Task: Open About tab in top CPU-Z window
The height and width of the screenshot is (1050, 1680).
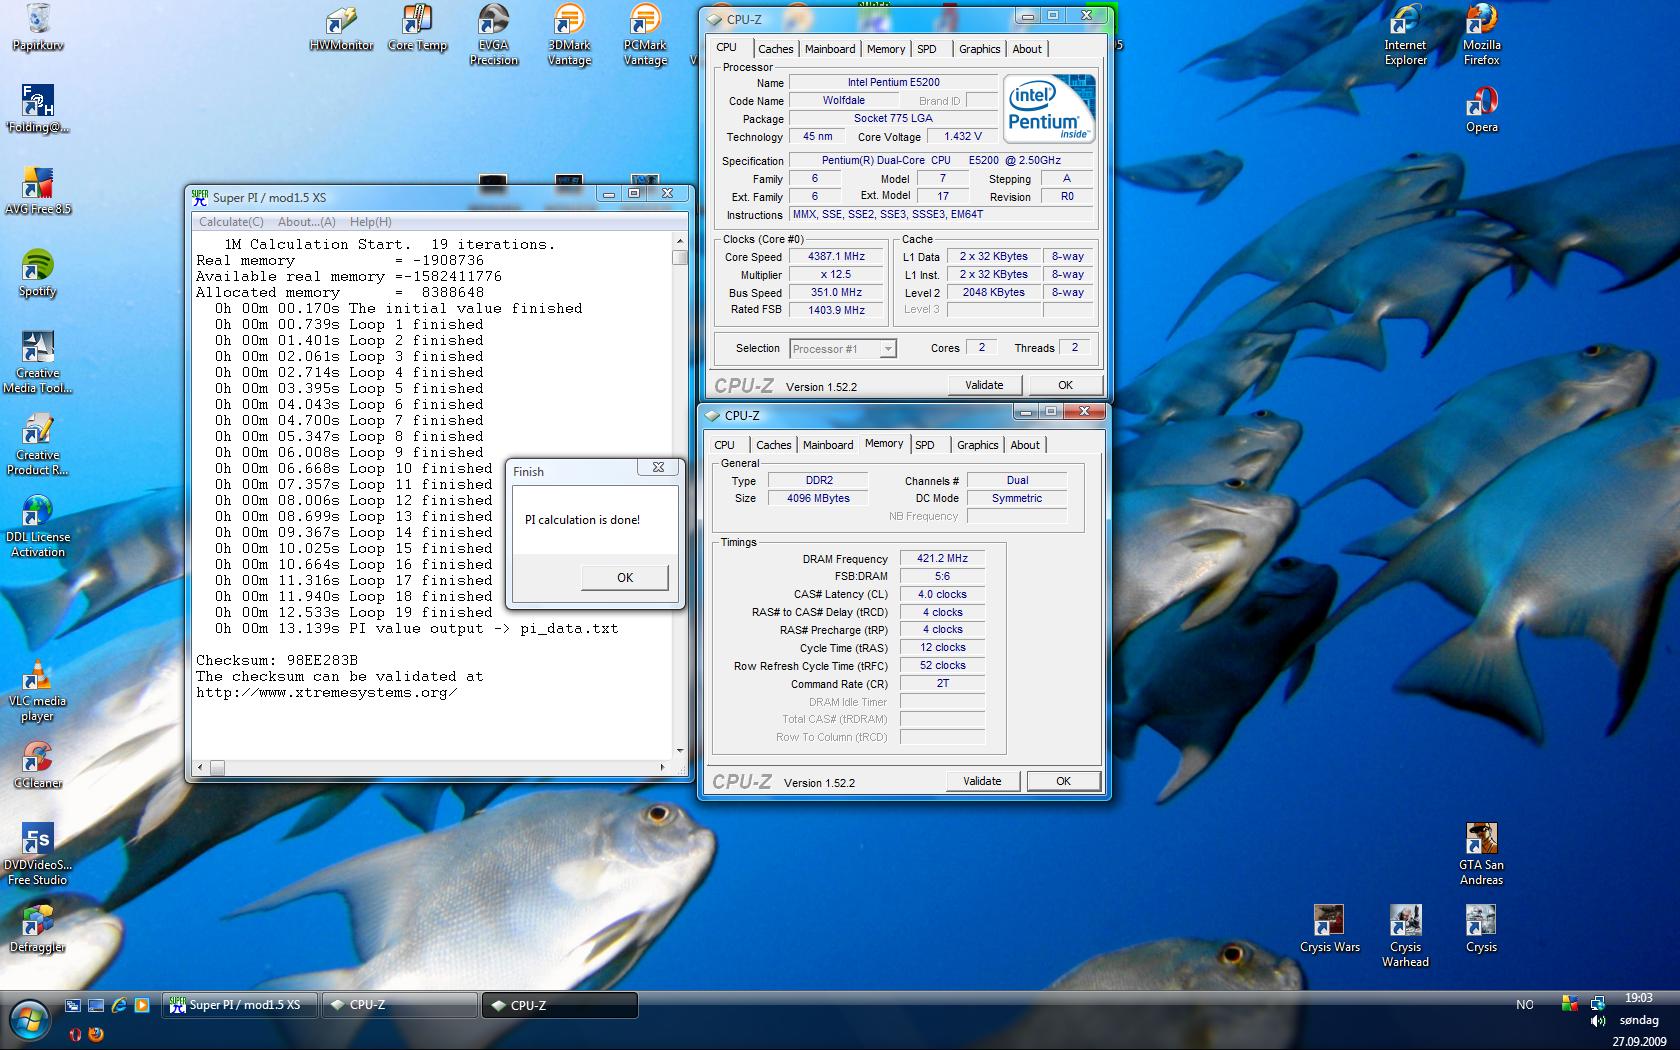Action: [x=1027, y=49]
